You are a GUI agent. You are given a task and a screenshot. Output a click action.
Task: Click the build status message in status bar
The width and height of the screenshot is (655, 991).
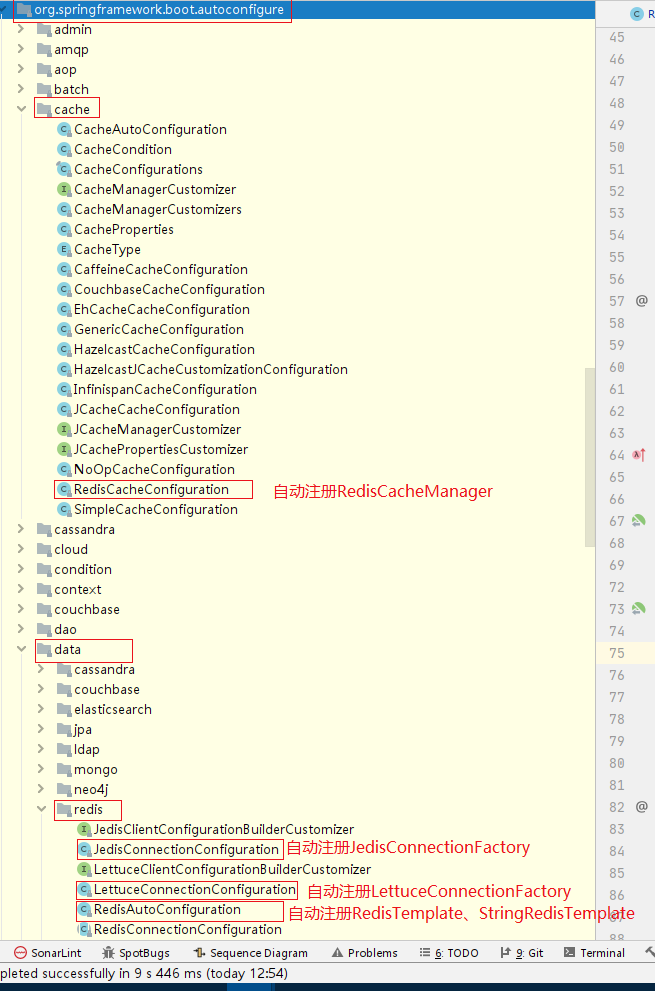pos(144,973)
